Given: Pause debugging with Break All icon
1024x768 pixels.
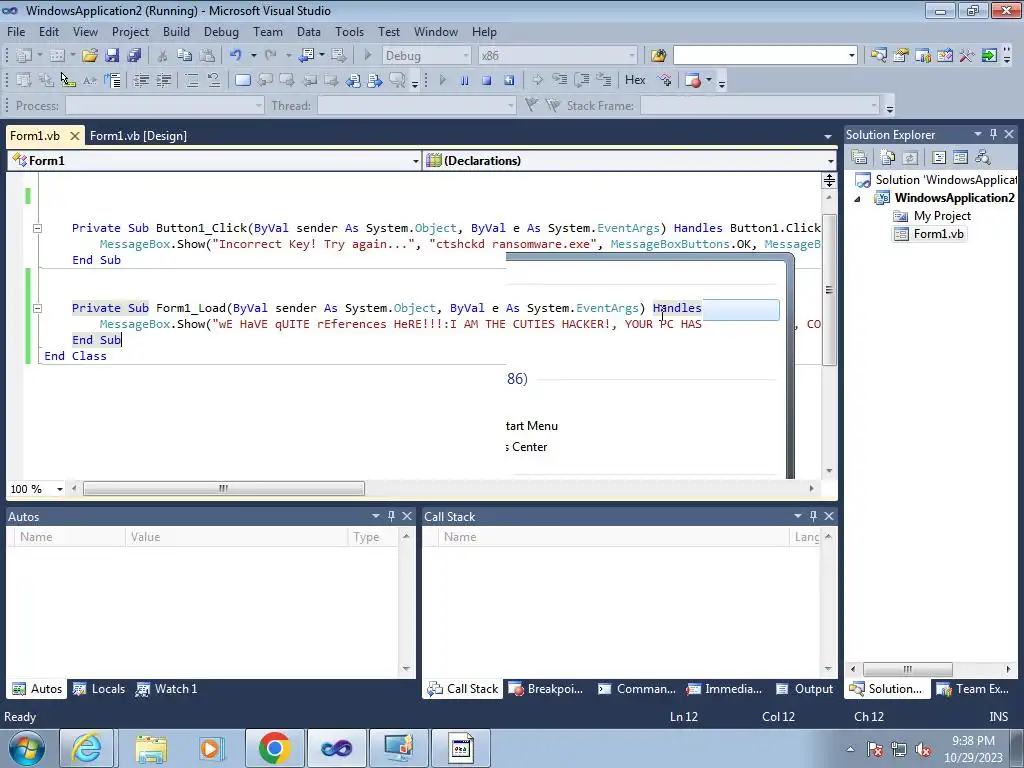Looking at the screenshot, I should (x=464, y=80).
